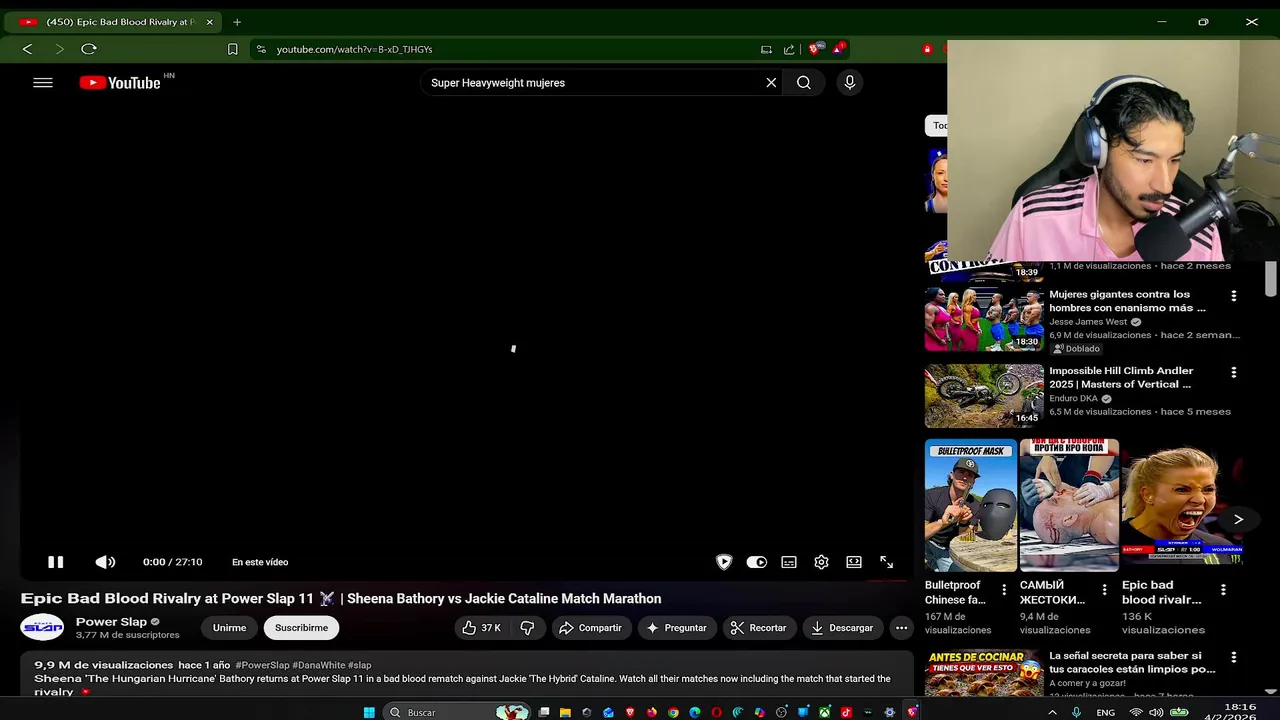The width and height of the screenshot is (1280, 720).
Task: Click the Power Slap channel avatar
Action: [43, 627]
